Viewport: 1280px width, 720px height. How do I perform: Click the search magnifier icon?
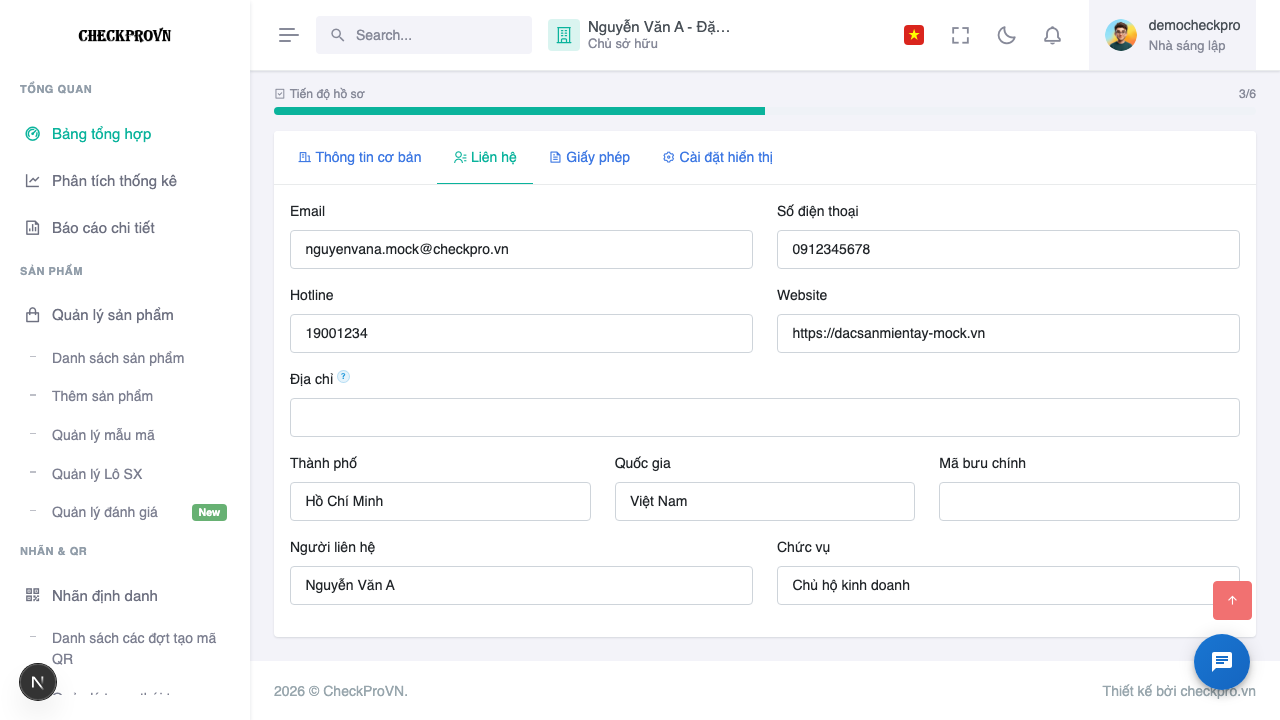pyautogui.click(x=338, y=35)
